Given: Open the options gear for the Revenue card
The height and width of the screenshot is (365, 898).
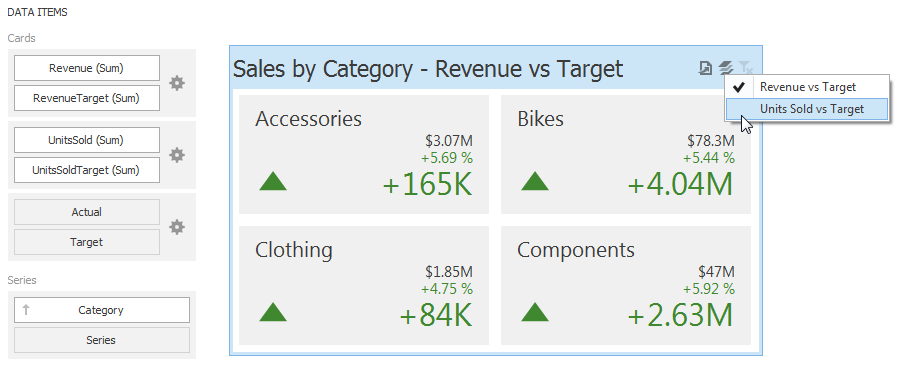Looking at the screenshot, I should 177,83.
